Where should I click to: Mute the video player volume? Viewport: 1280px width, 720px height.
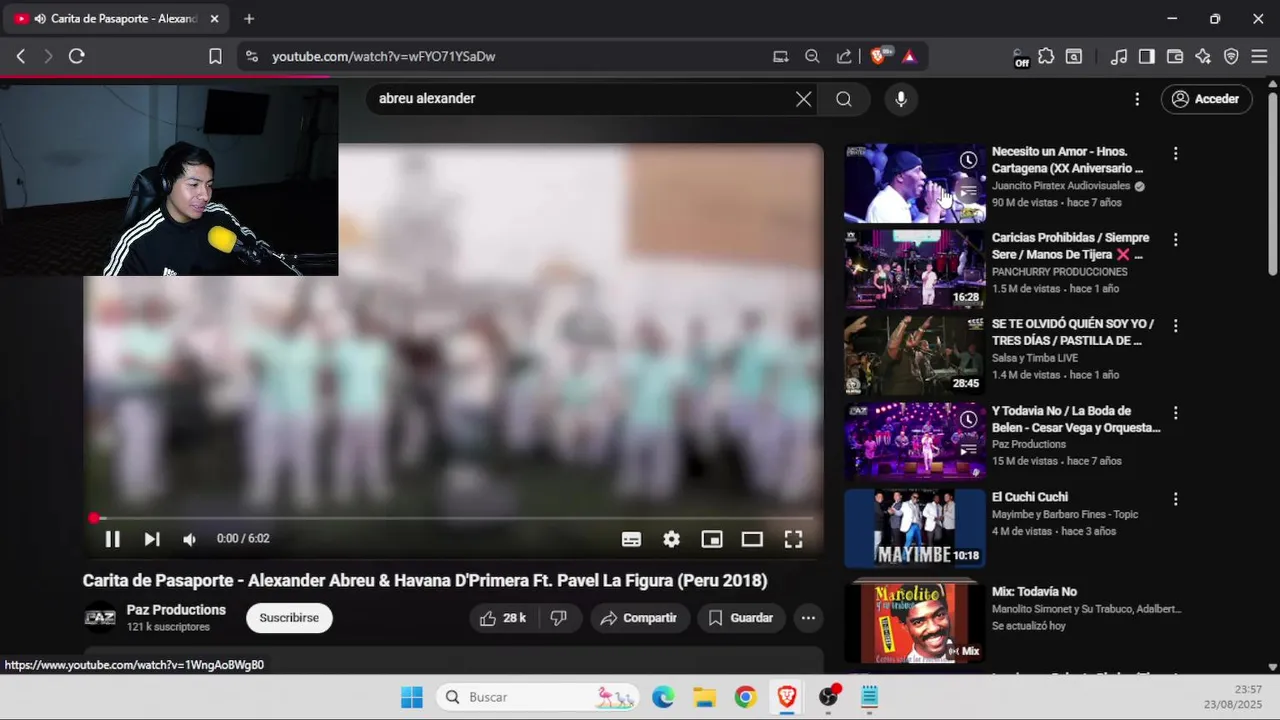[x=190, y=539]
